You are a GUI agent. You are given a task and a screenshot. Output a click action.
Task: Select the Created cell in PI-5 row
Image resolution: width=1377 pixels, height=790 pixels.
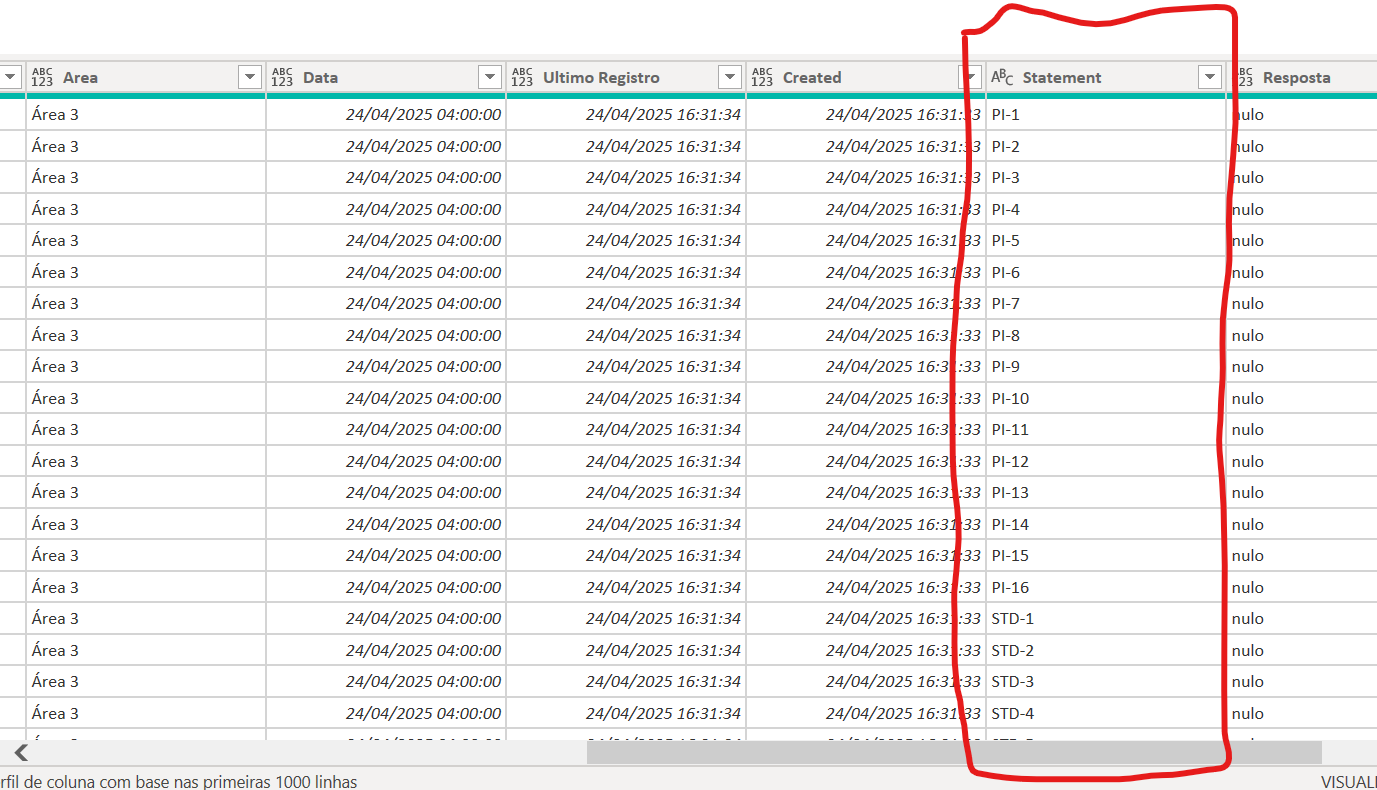click(866, 241)
